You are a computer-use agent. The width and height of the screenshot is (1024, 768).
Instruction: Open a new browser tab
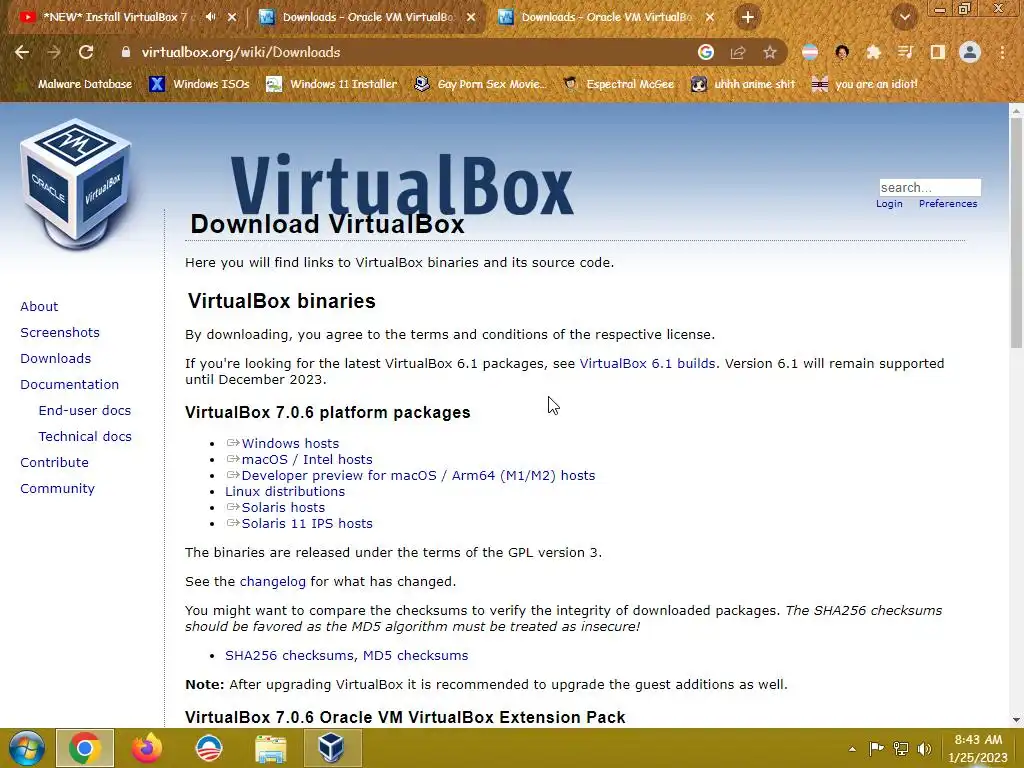pyautogui.click(x=748, y=17)
